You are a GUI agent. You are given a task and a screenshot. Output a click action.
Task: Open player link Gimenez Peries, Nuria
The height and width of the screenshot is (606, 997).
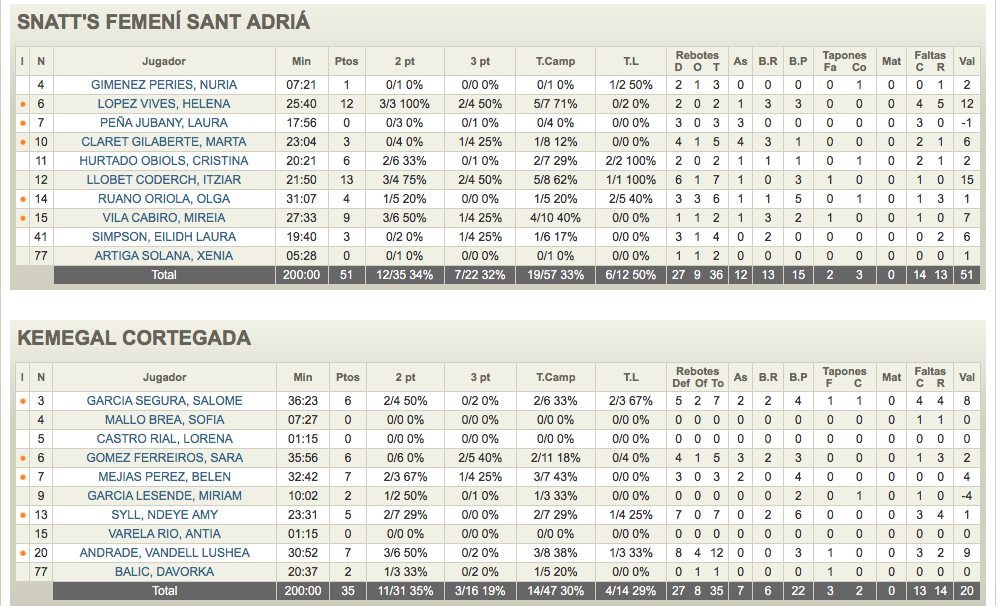pyautogui.click(x=164, y=85)
